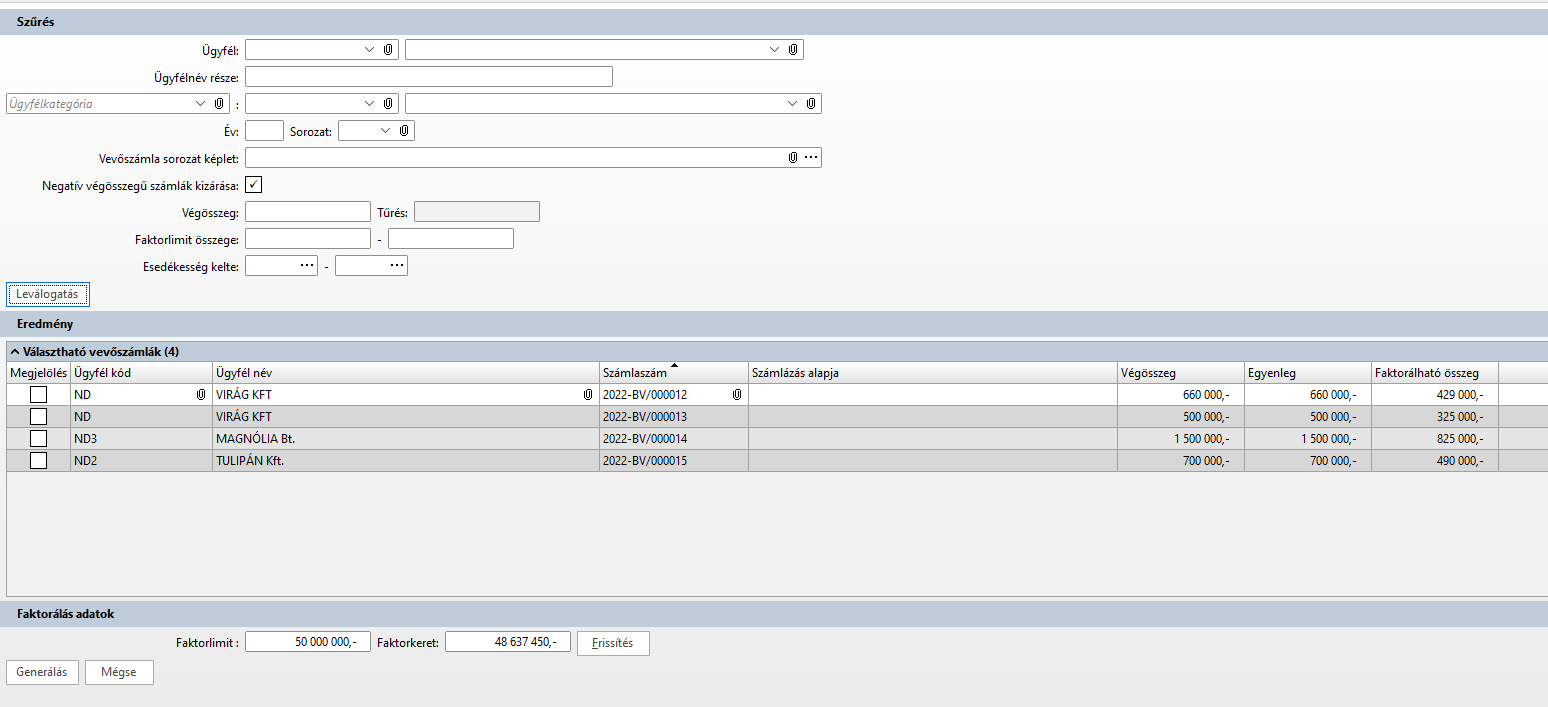
Task: Select MAGNÓLIA Bt. cell
Action: 406,439
